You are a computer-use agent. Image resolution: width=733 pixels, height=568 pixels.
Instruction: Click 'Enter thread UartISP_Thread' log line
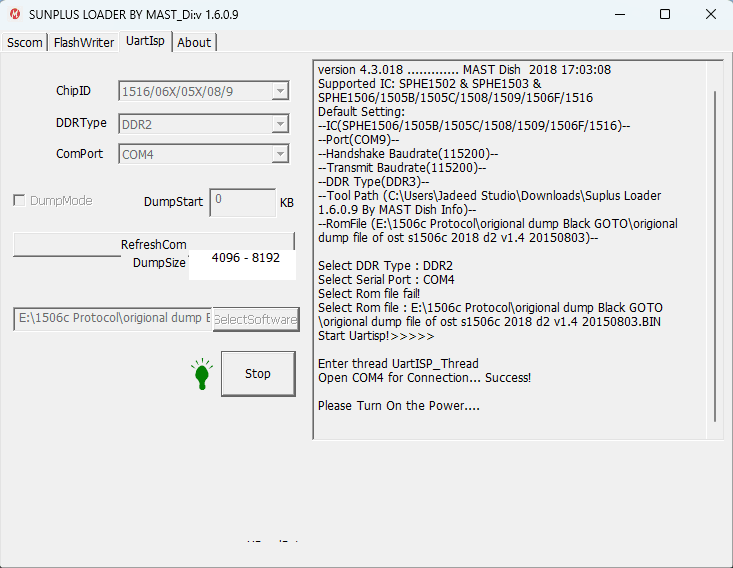click(398, 364)
